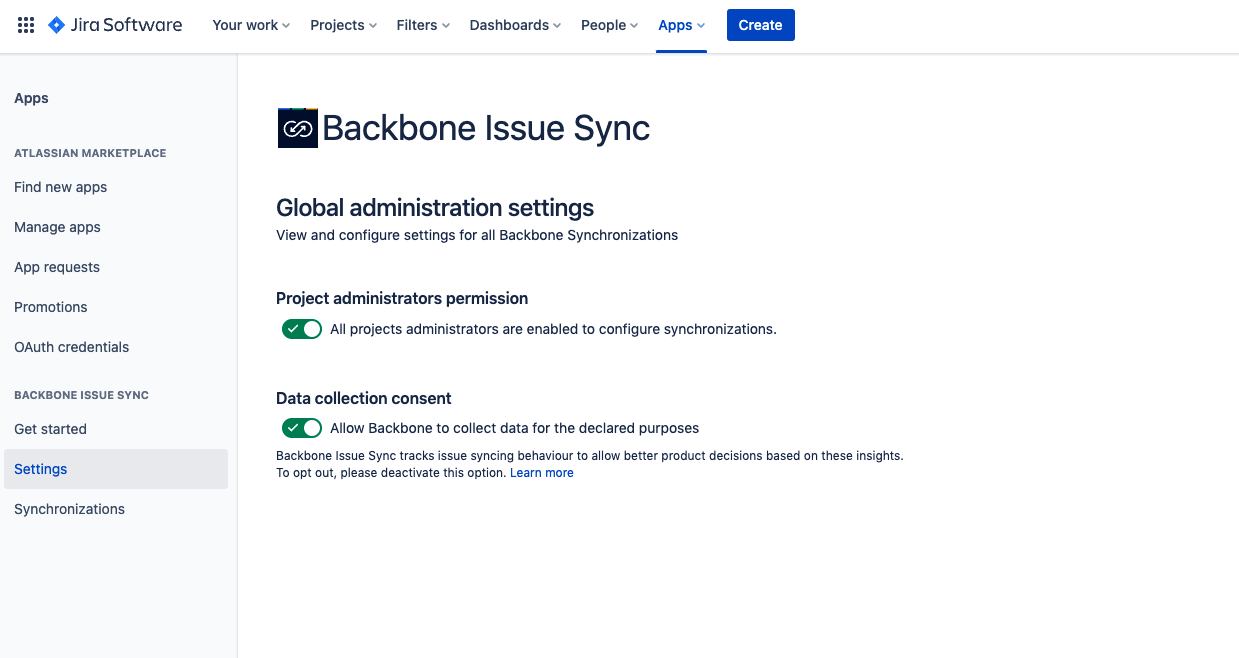The width and height of the screenshot is (1239, 658).
Task: Open the Apps menu in navigation
Action: 681,25
